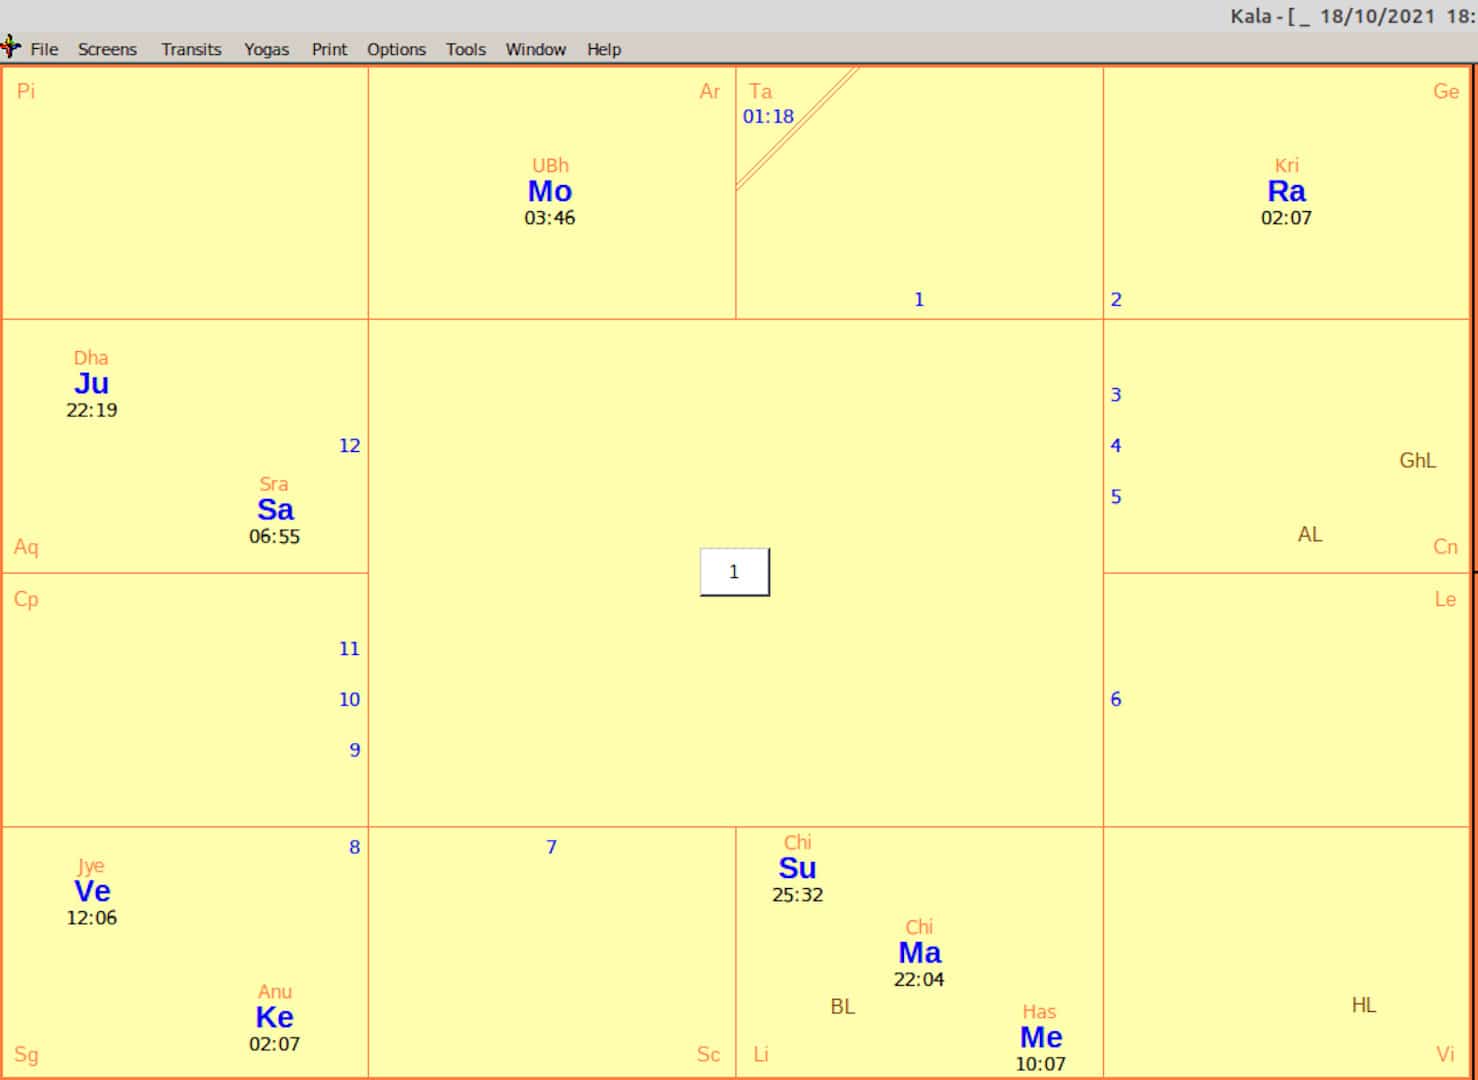Open the Tools menu
The height and width of the screenshot is (1080, 1478).
[x=465, y=49]
